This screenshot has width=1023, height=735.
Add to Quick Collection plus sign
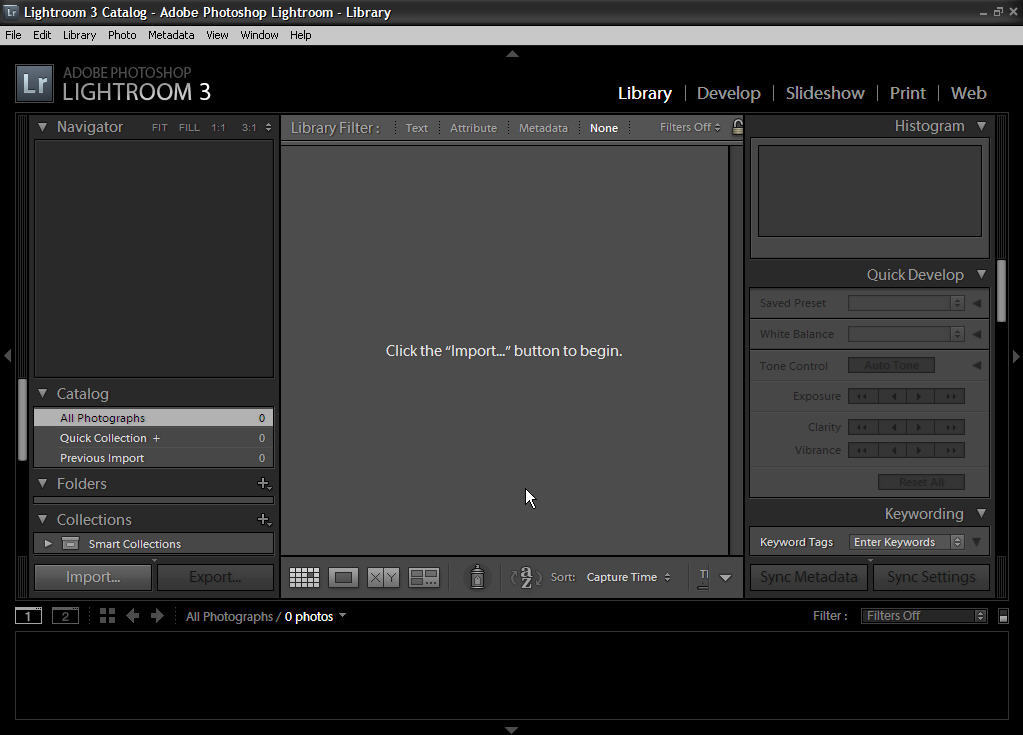click(x=157, y=438)
